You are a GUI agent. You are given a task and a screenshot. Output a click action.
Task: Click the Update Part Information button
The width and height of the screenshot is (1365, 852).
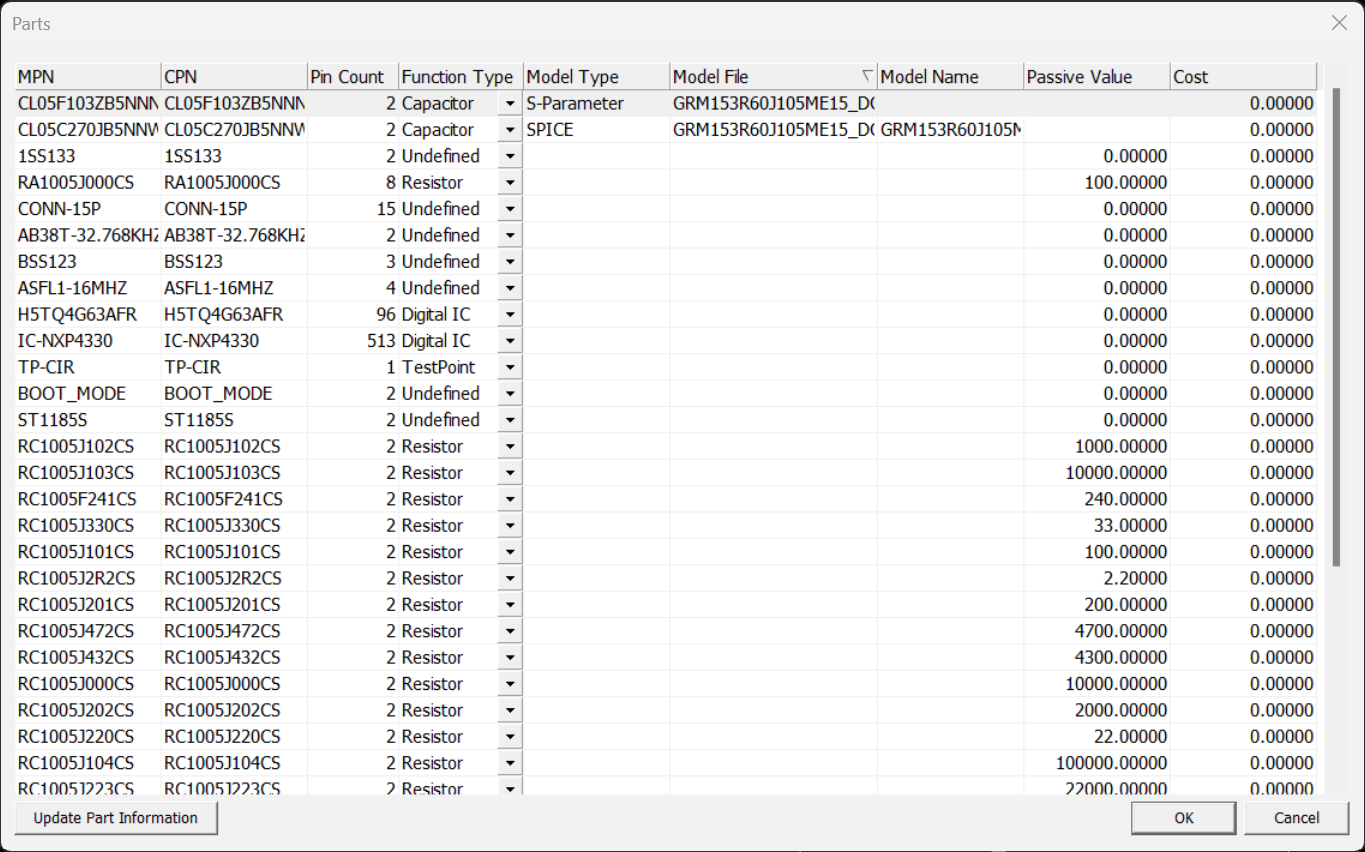coord(116,818)
